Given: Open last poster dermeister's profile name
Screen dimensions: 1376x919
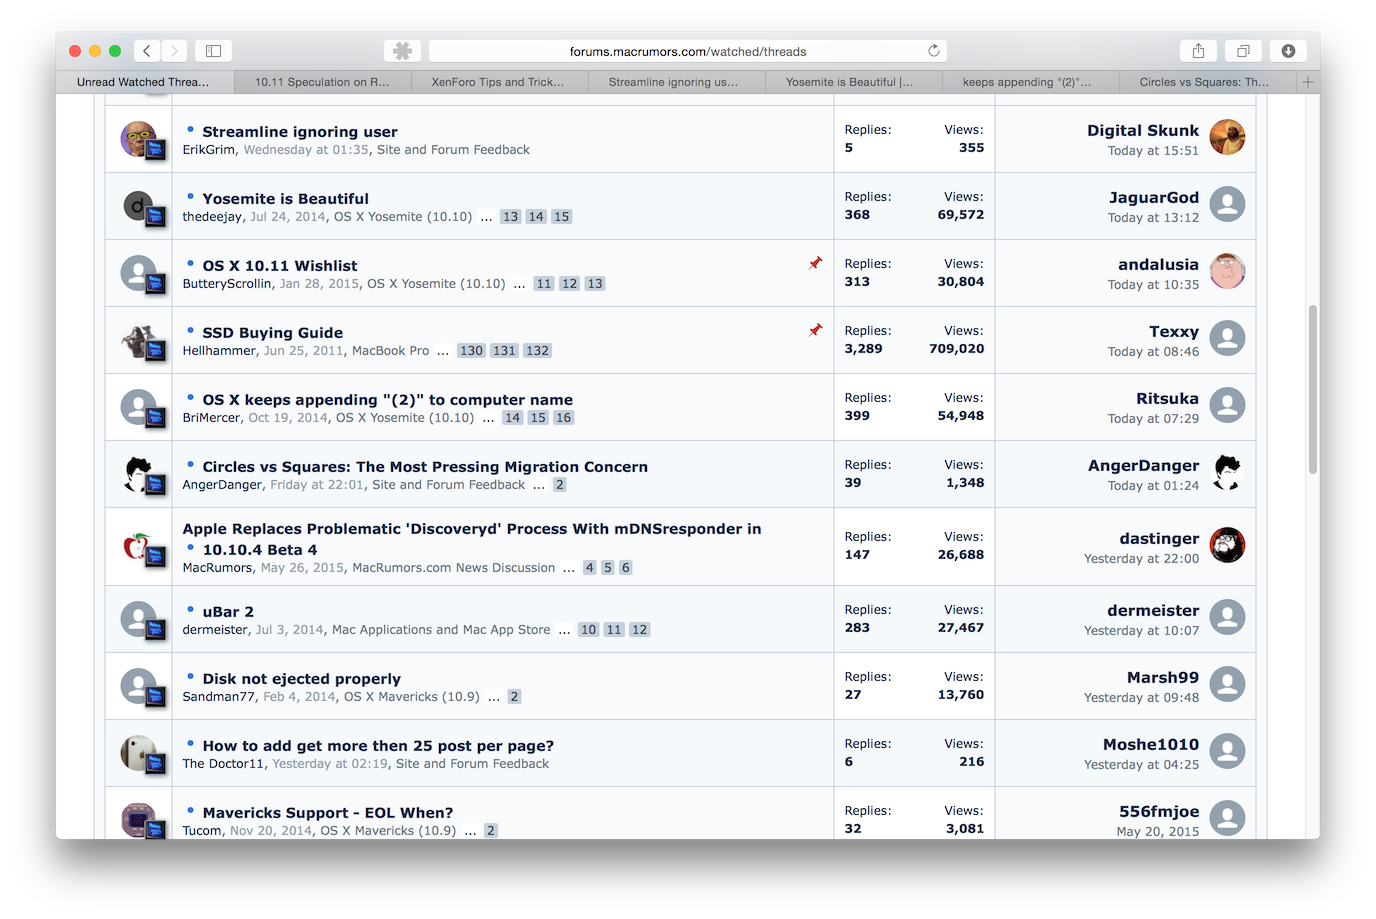Looking at the screenshot, I should (x=1153, y=610).
